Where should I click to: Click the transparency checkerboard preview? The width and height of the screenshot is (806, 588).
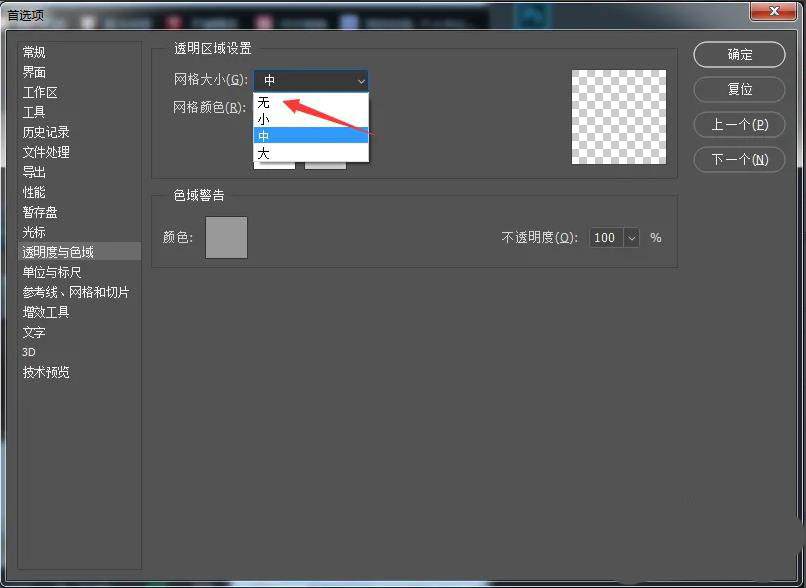[x=619, y=117]
